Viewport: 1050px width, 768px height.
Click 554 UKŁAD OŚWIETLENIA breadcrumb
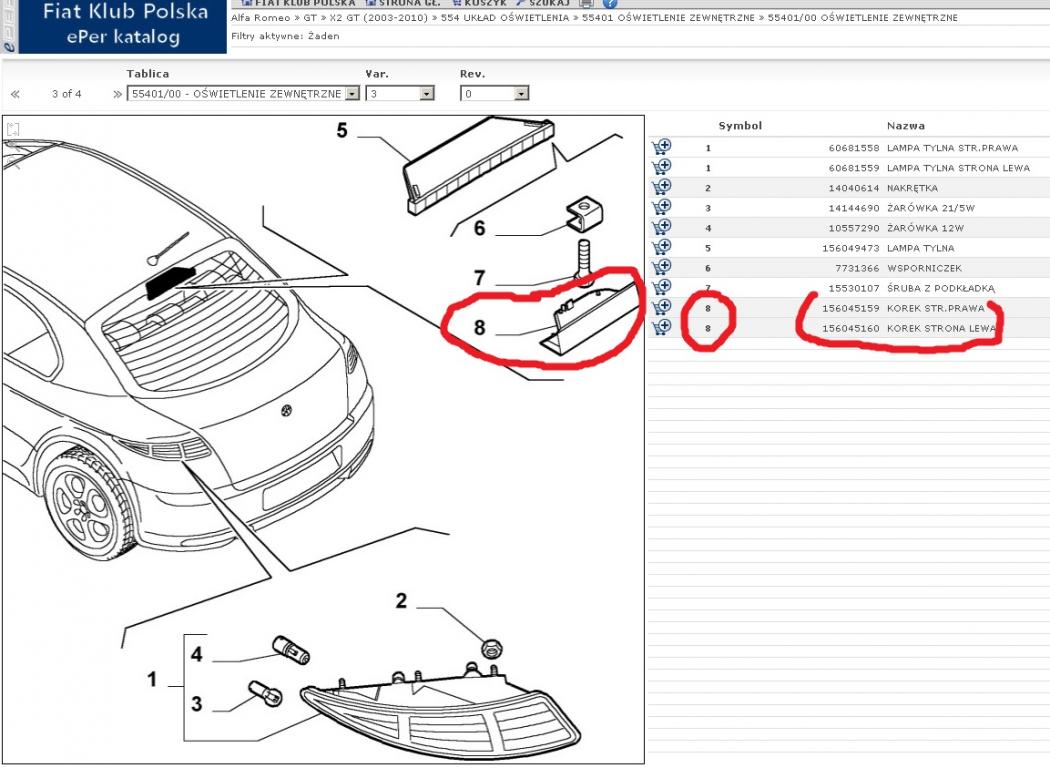point(505,18)
